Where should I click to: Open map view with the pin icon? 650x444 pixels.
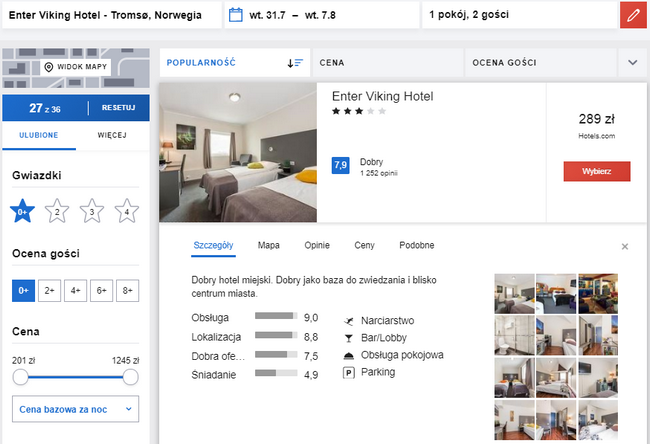coord(49,67)
